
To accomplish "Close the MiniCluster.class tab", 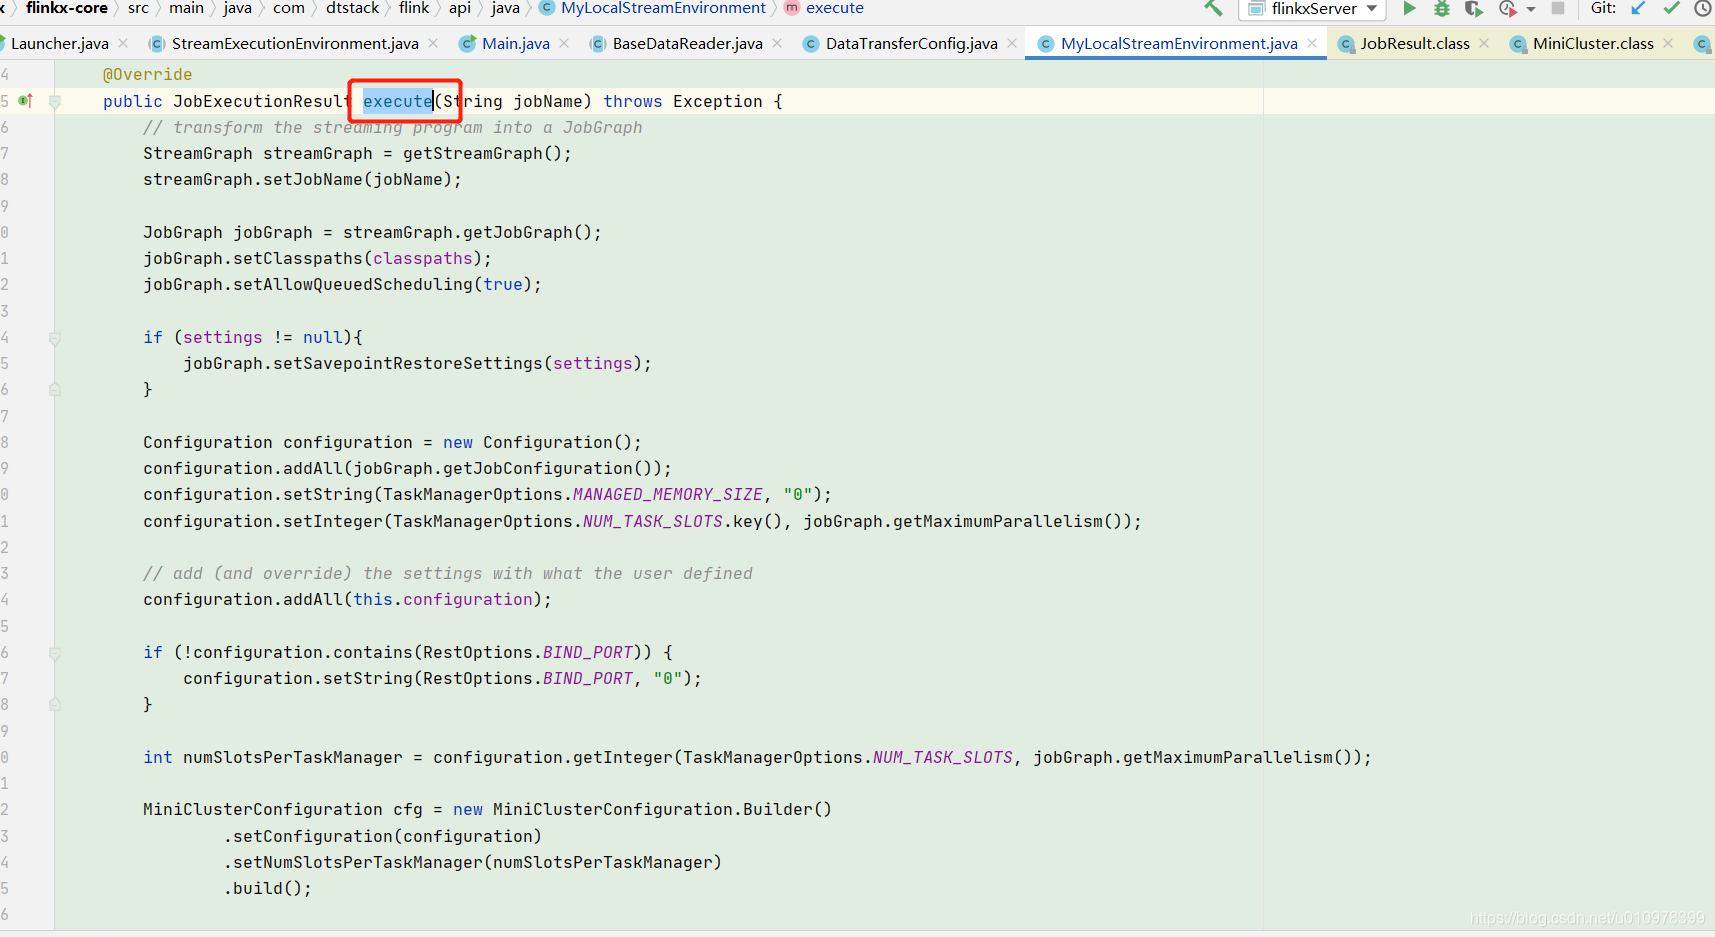I will [x=1668, y=43].
